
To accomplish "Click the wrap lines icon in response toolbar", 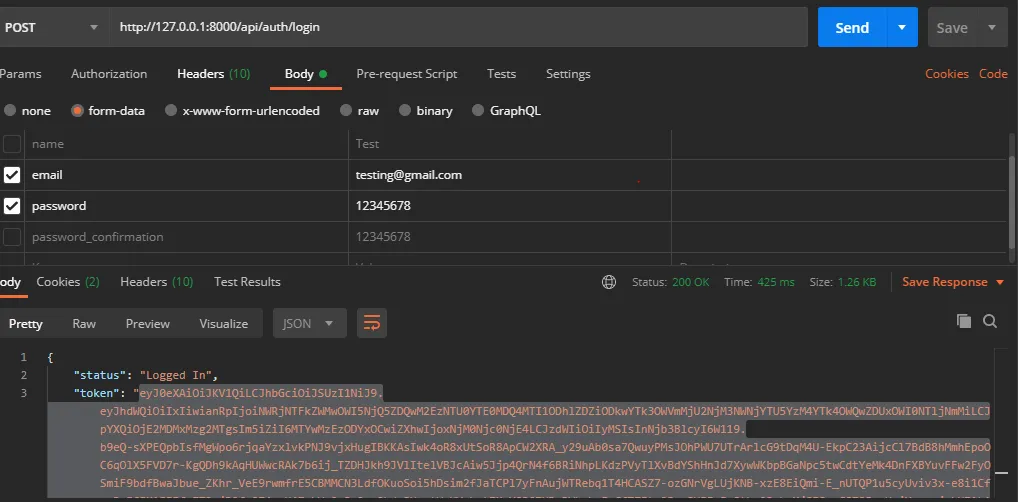I will tap(372, 323).
